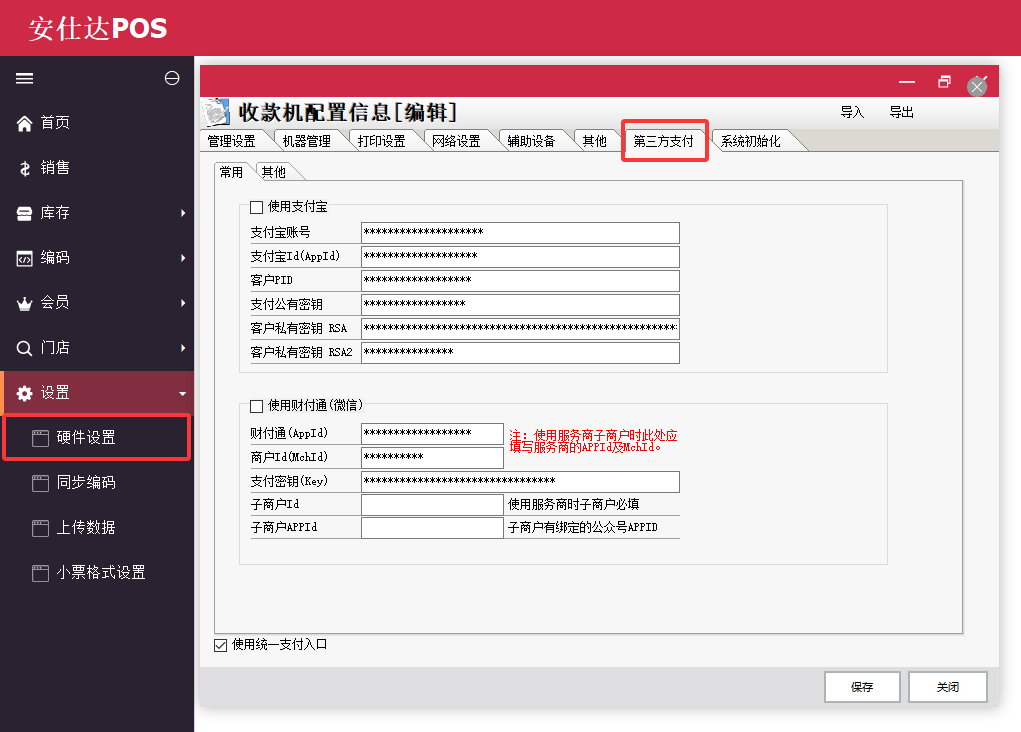
Task: Open the top-level 其他 tab
Action: pyautogui.click(x=594, y=141)
